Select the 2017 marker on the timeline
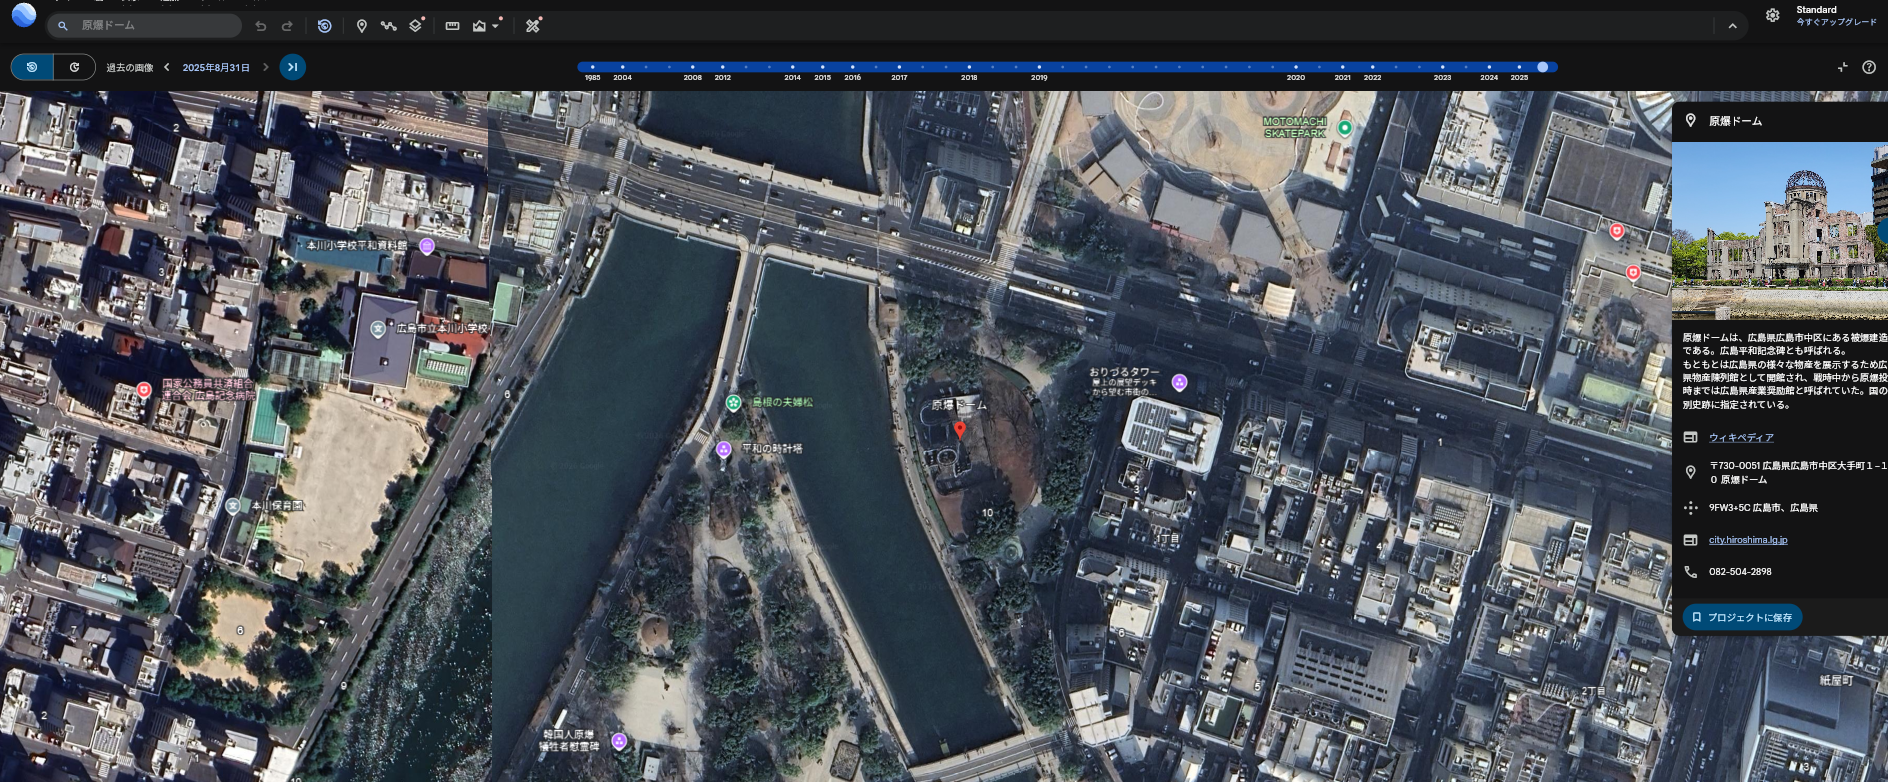The width and height of the screenshot is (1888, 782). pos(899,67)
